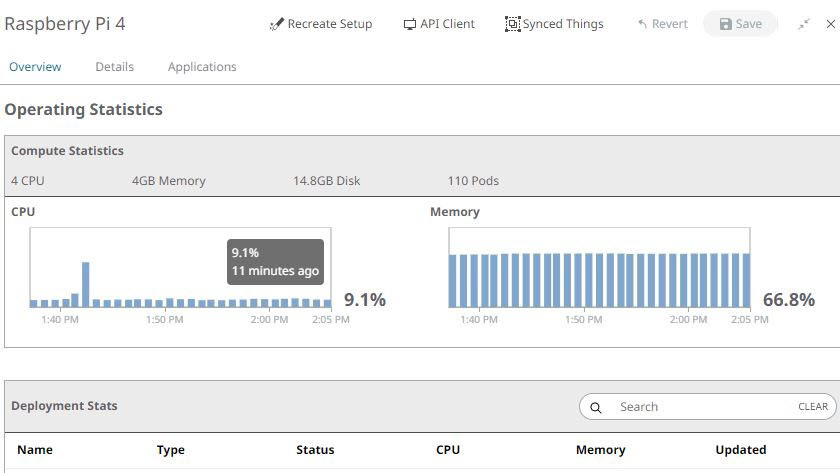
Task: Sort deployments by Status column
Action: [315, 450]
